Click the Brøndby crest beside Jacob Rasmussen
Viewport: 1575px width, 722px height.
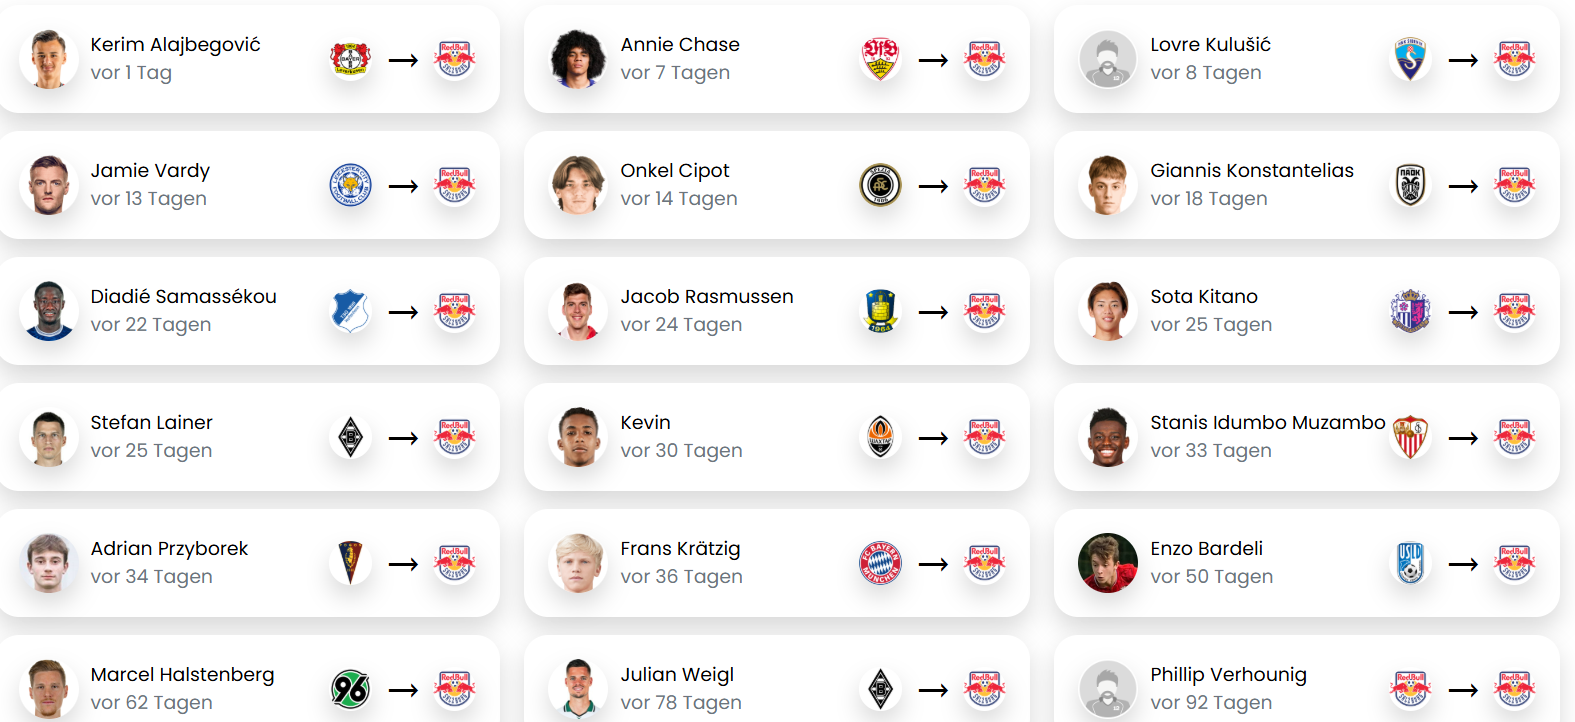click(x=881, y=312)
